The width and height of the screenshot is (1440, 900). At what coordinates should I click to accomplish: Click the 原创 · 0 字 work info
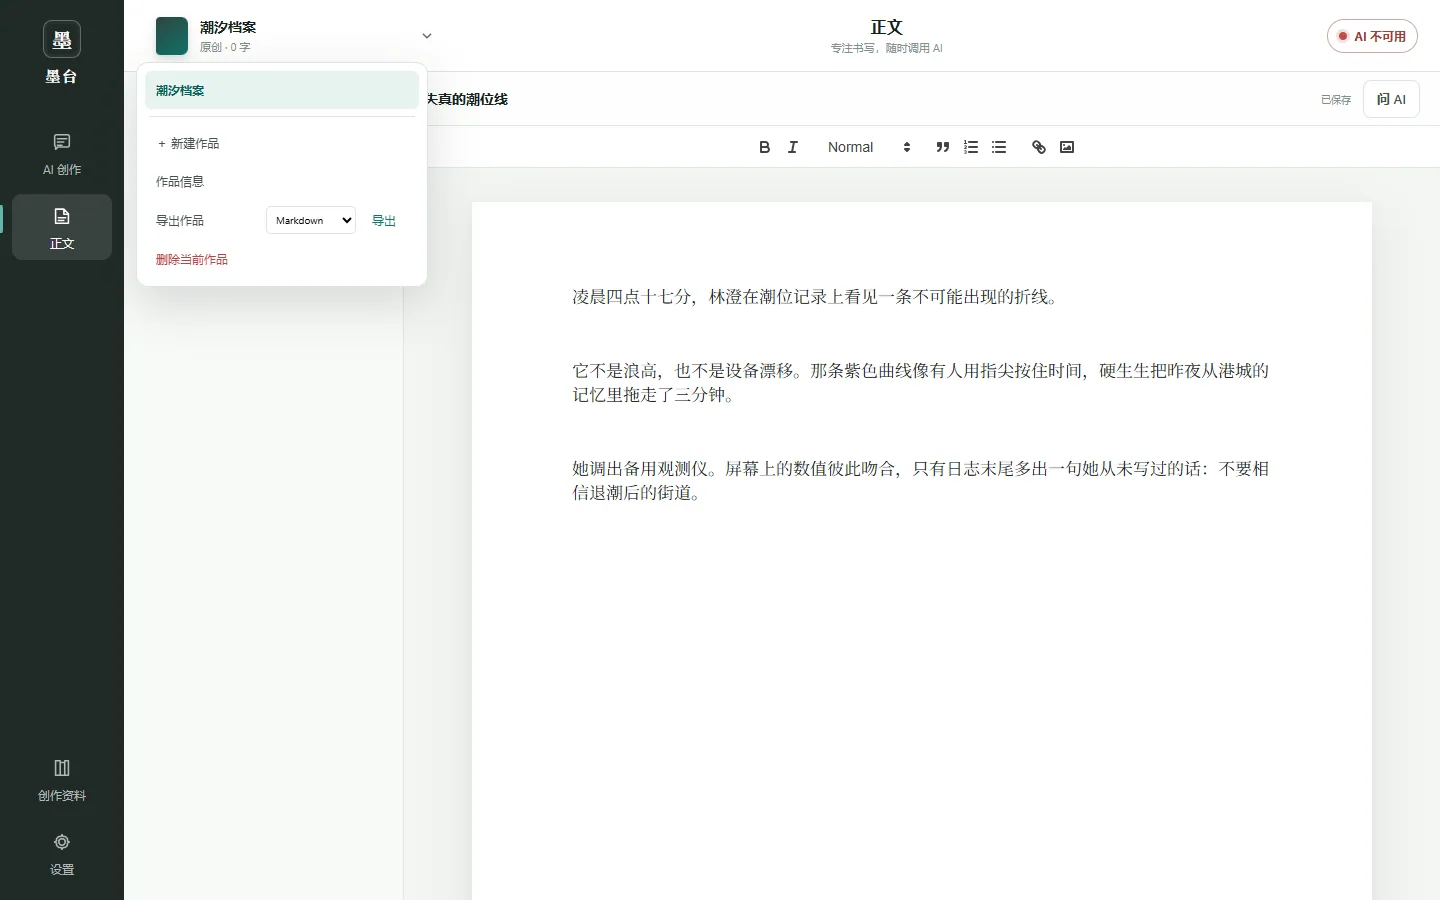coord(225,47)
